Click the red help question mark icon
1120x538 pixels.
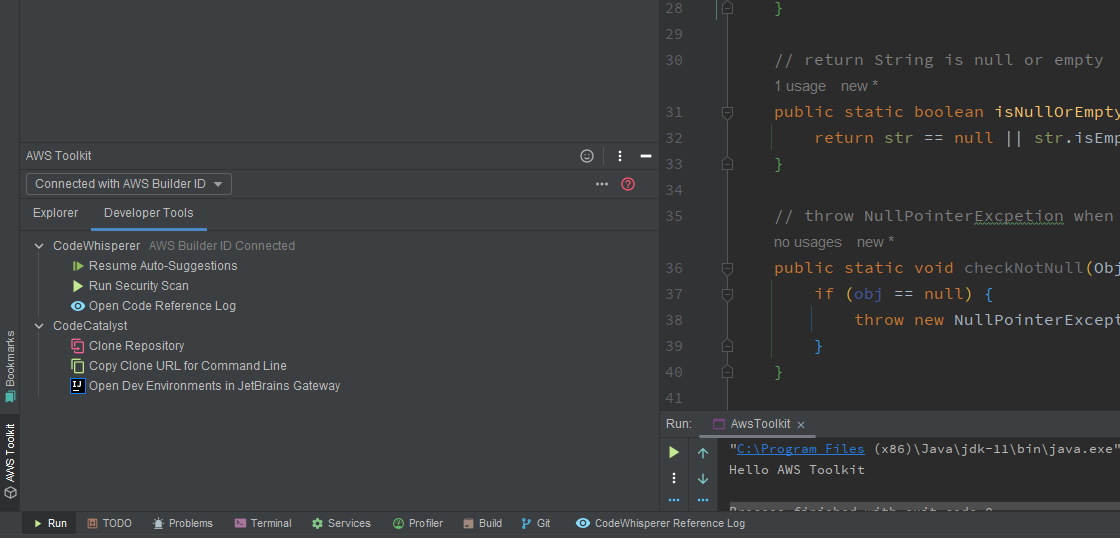pyautogui.click(x=628, y=184)
